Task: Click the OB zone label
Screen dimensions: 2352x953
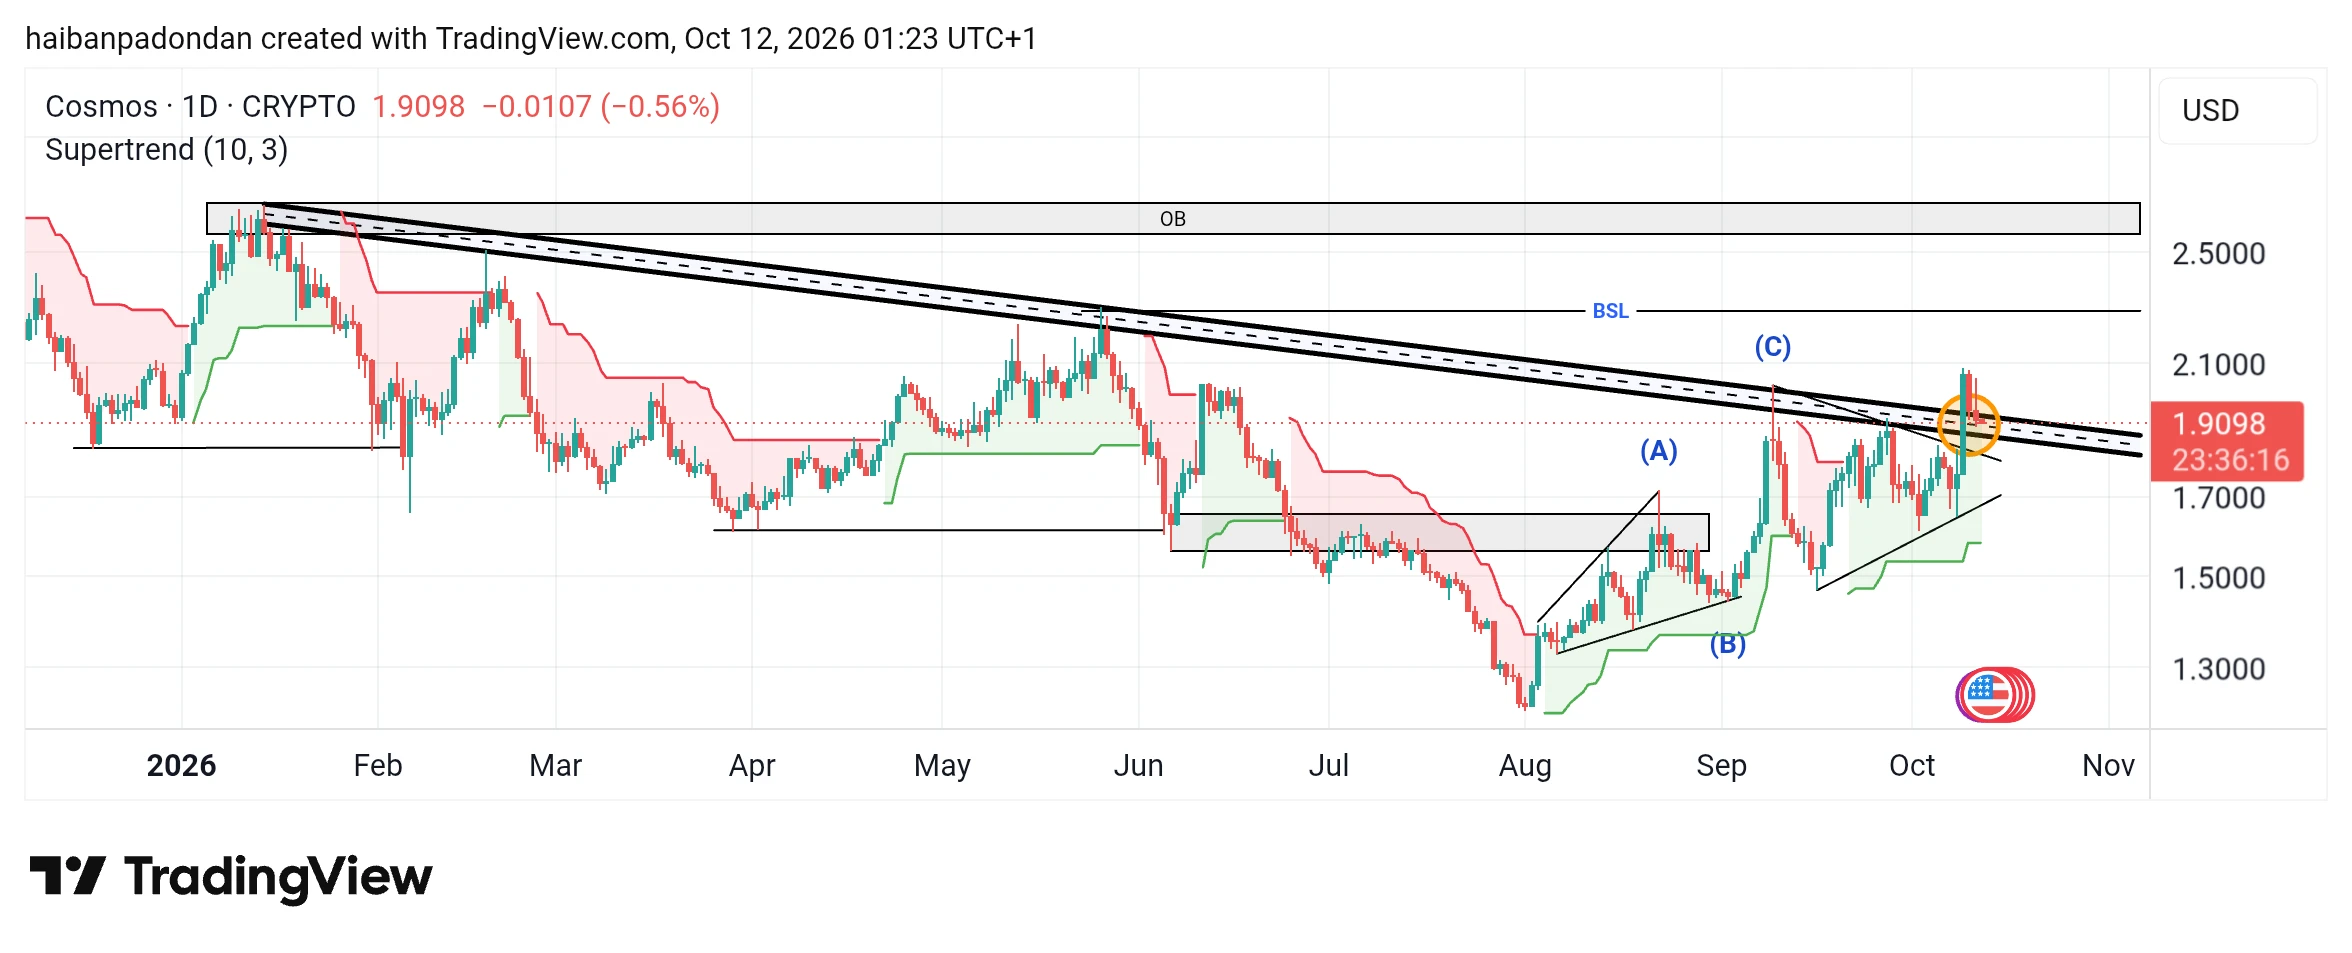Action: 1172,219
